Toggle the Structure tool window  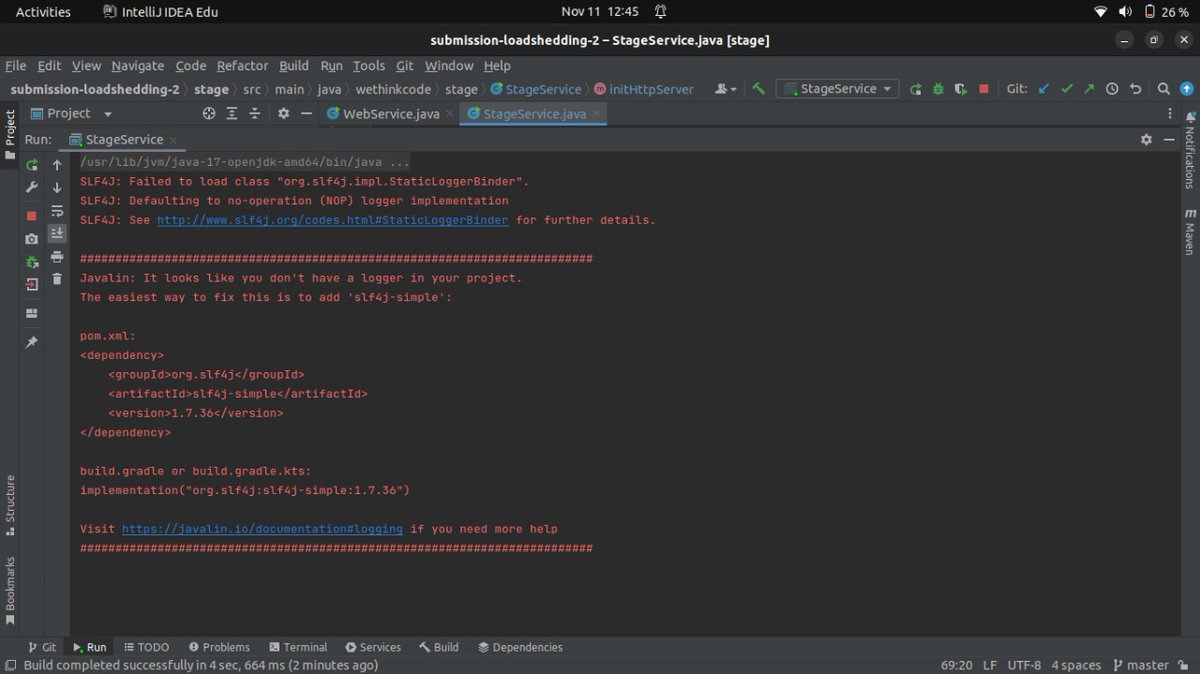(10, 497)
